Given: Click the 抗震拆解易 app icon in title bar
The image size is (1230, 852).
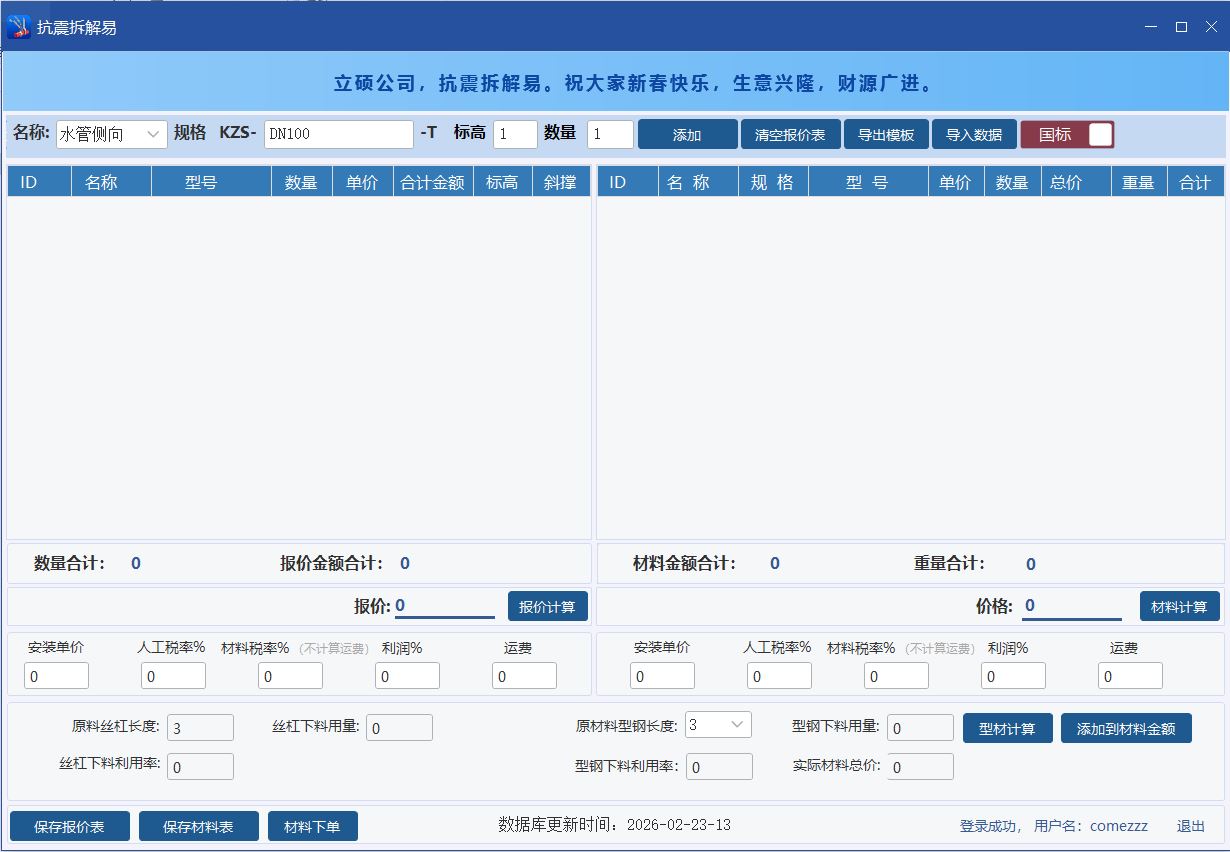Looking at the screenshot, I should click(16, 27).
